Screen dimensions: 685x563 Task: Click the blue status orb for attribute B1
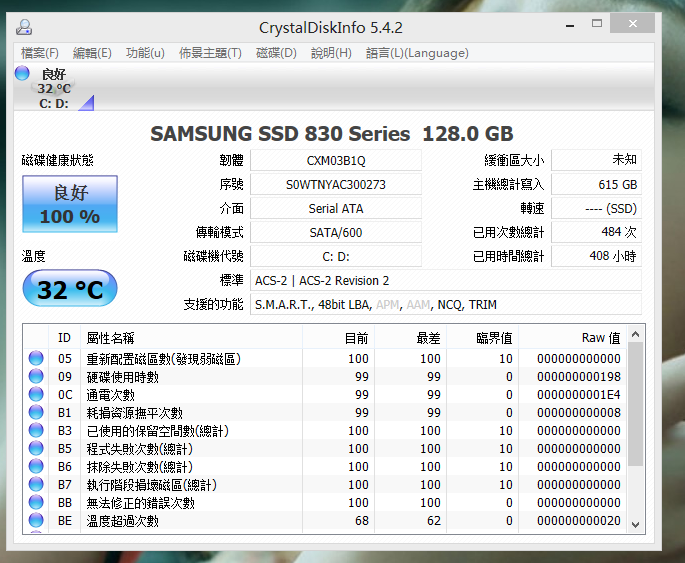pyautogui.click(x=36, y=412)
